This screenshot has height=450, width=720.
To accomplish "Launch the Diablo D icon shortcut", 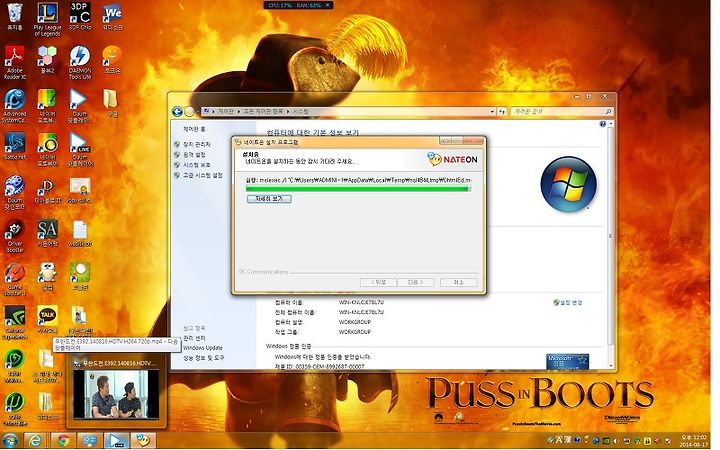I will pos(48,190).
